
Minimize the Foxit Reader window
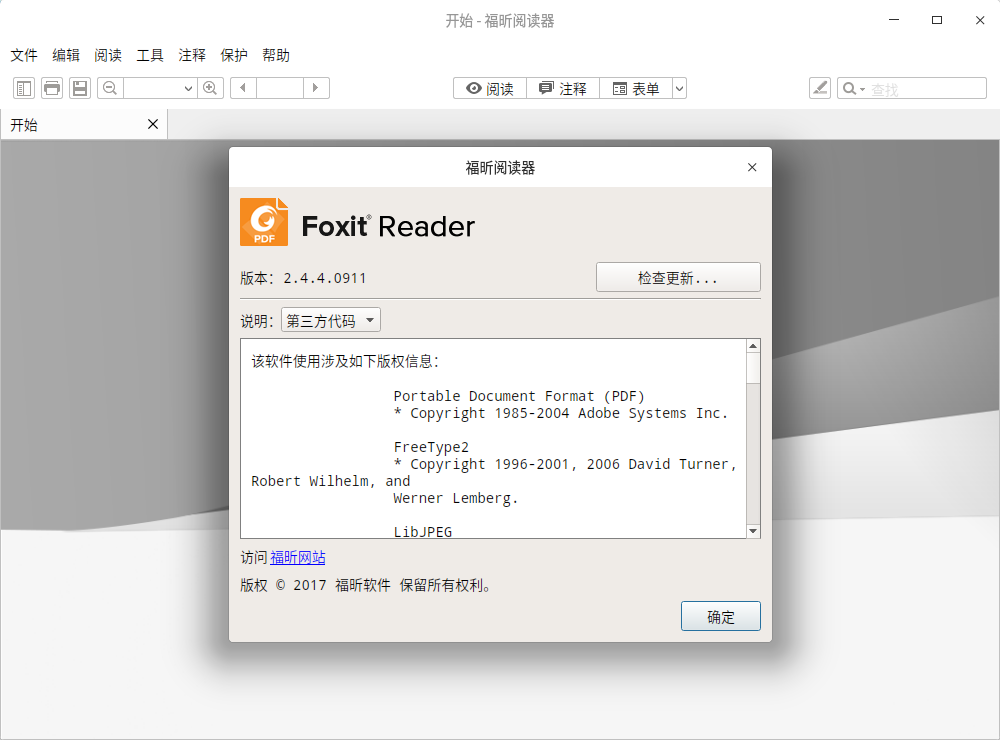tap(894, 20)
